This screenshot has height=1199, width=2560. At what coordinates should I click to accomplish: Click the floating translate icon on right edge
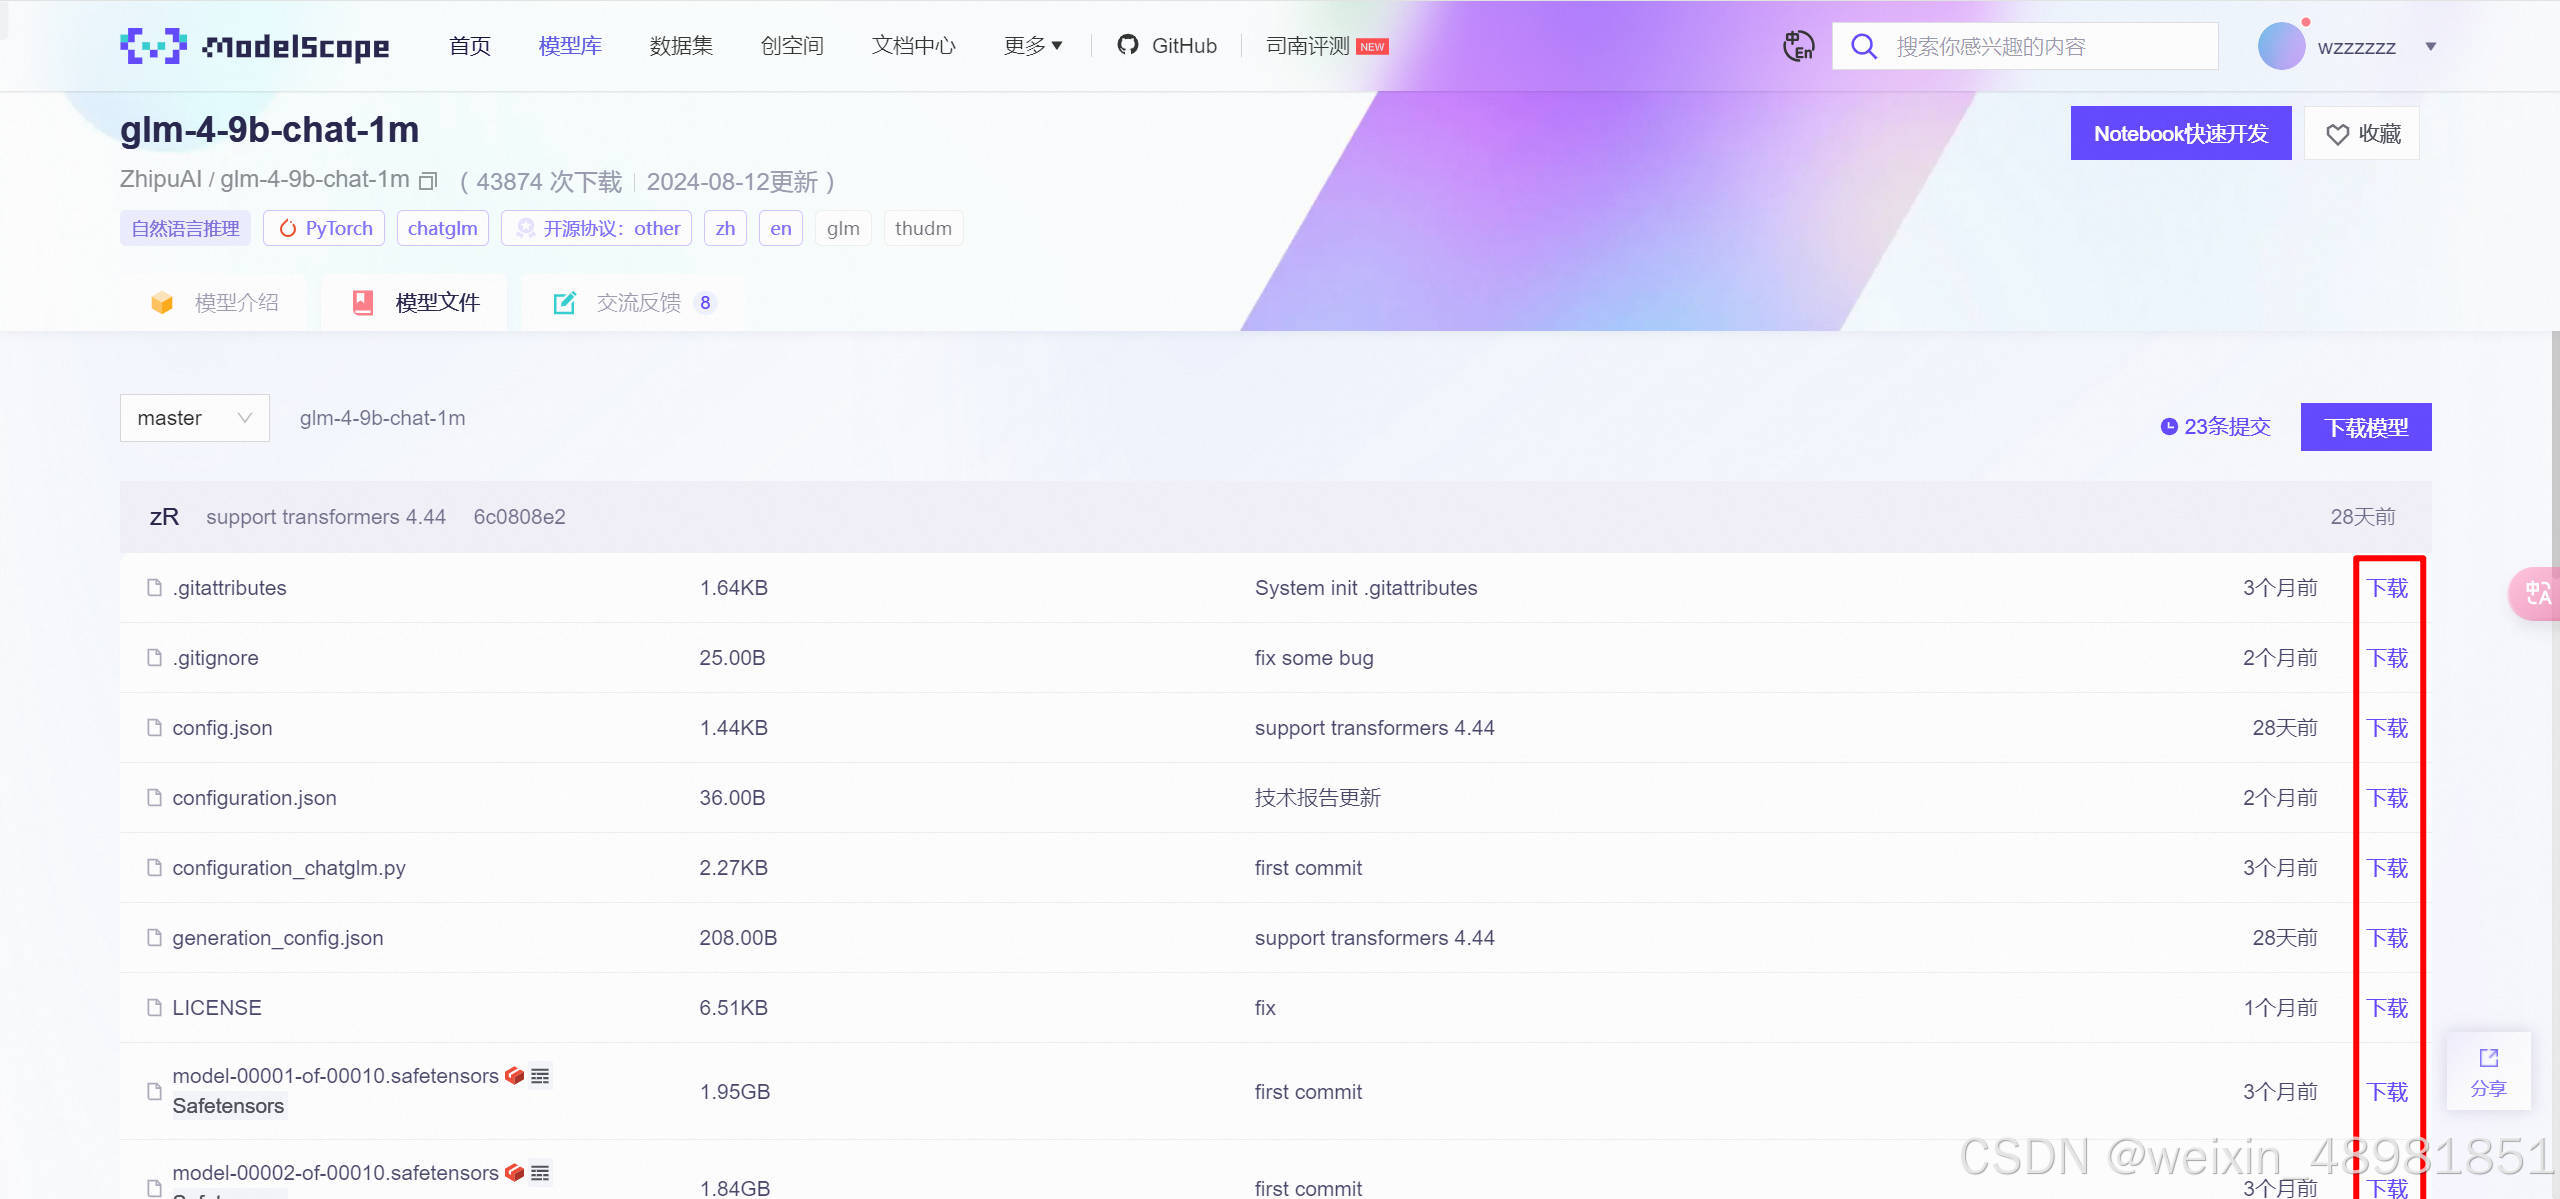coord(2537,594)
